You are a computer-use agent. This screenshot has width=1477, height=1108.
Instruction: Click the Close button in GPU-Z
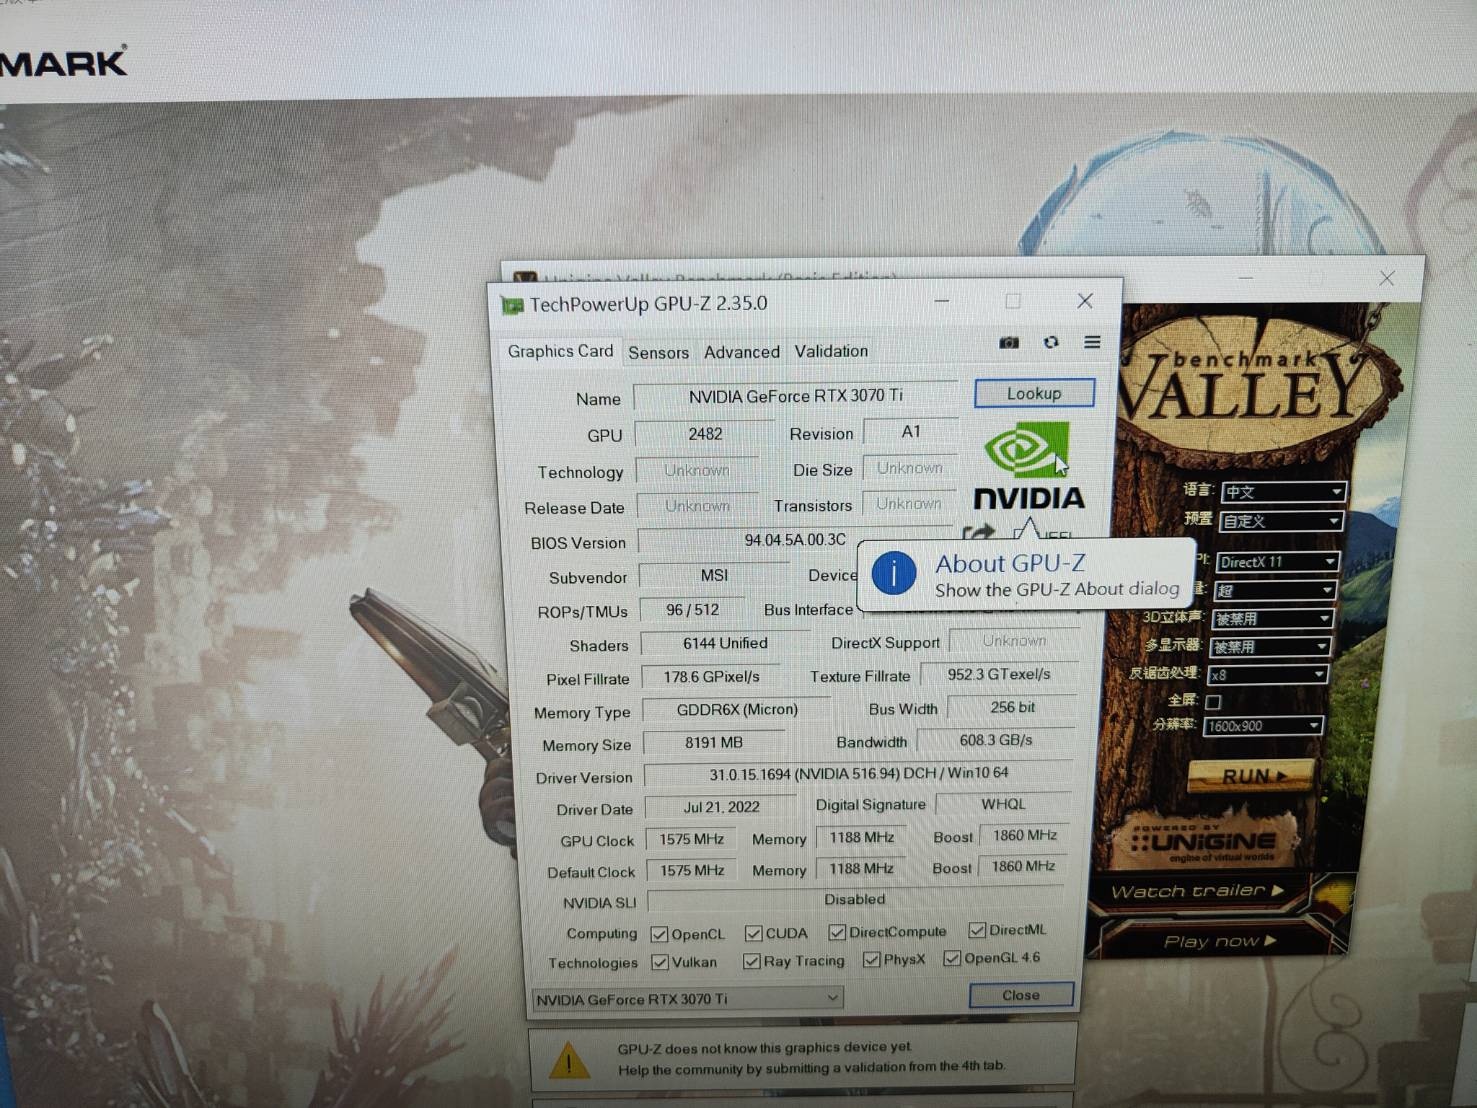pos(1021,995)
